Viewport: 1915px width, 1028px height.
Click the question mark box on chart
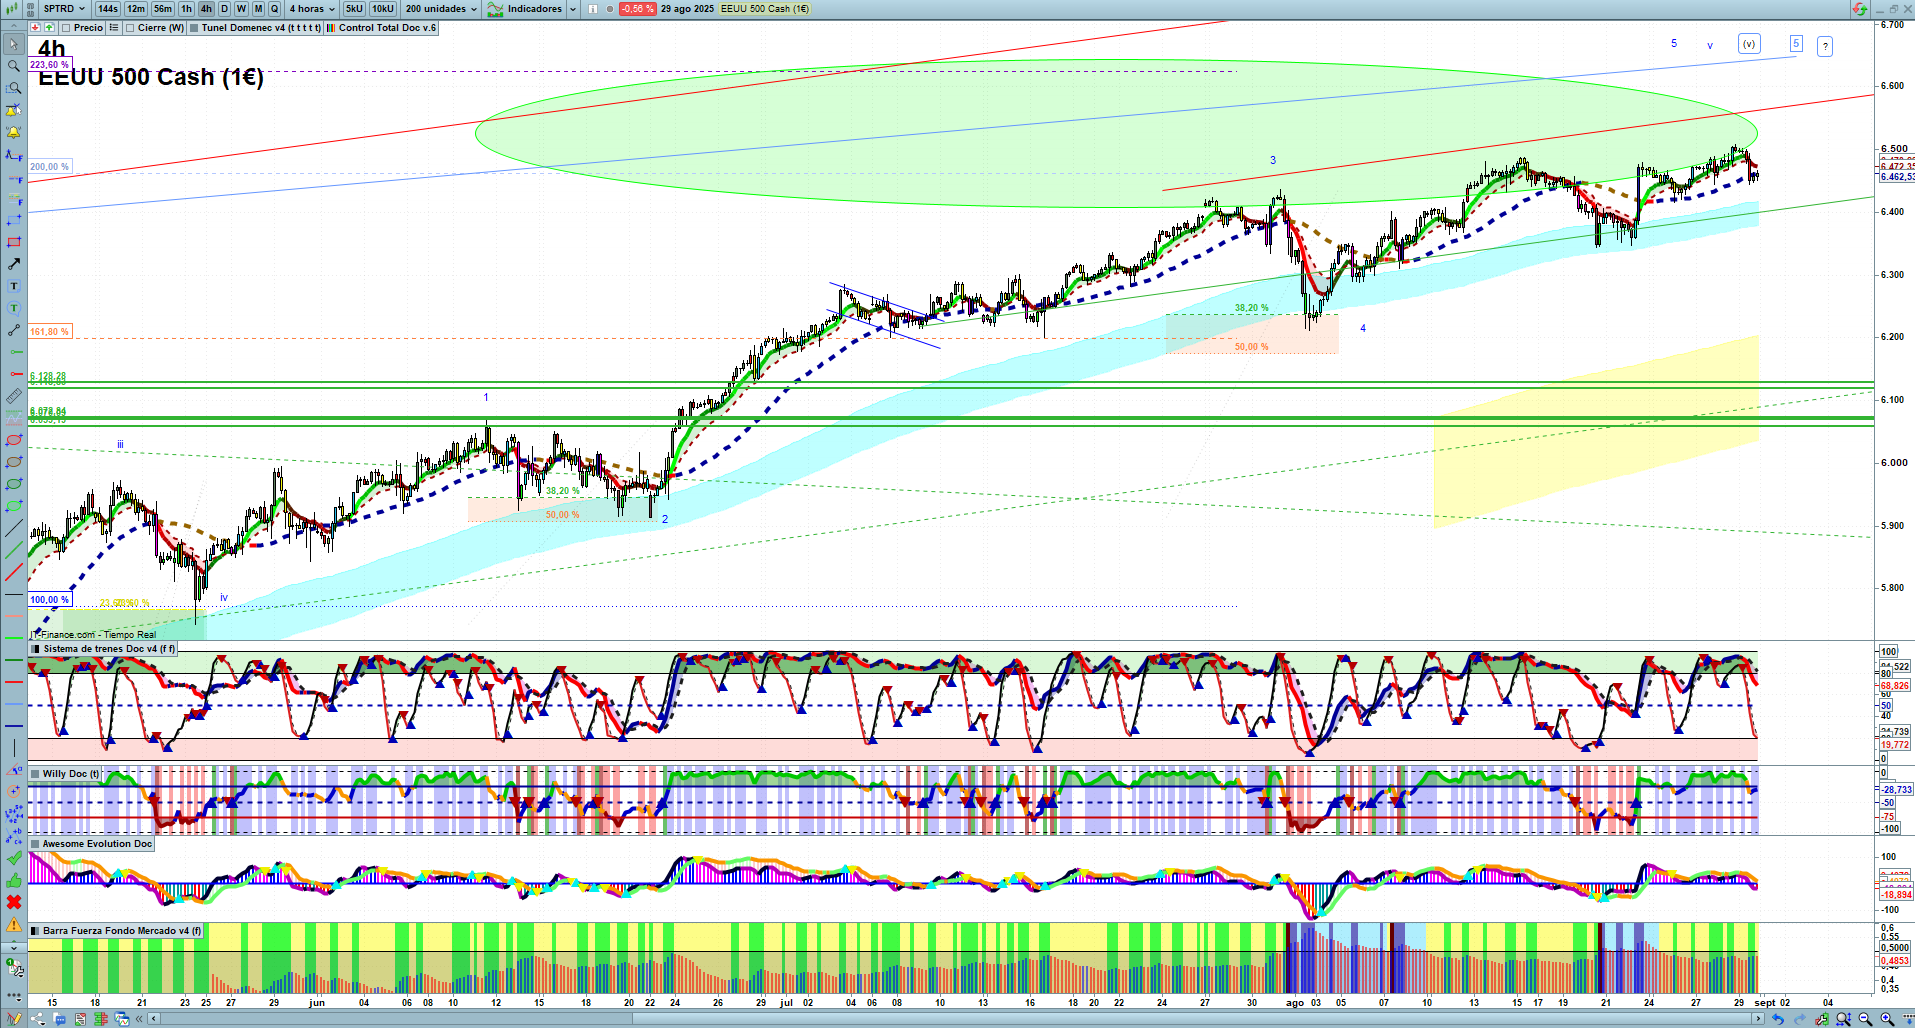[x=1825, y=46]
